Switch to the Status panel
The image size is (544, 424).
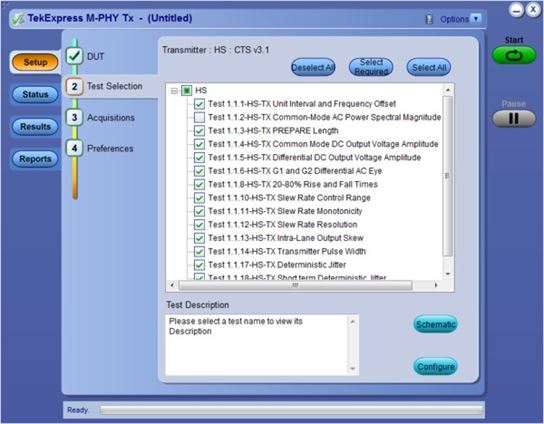point(35,94)
